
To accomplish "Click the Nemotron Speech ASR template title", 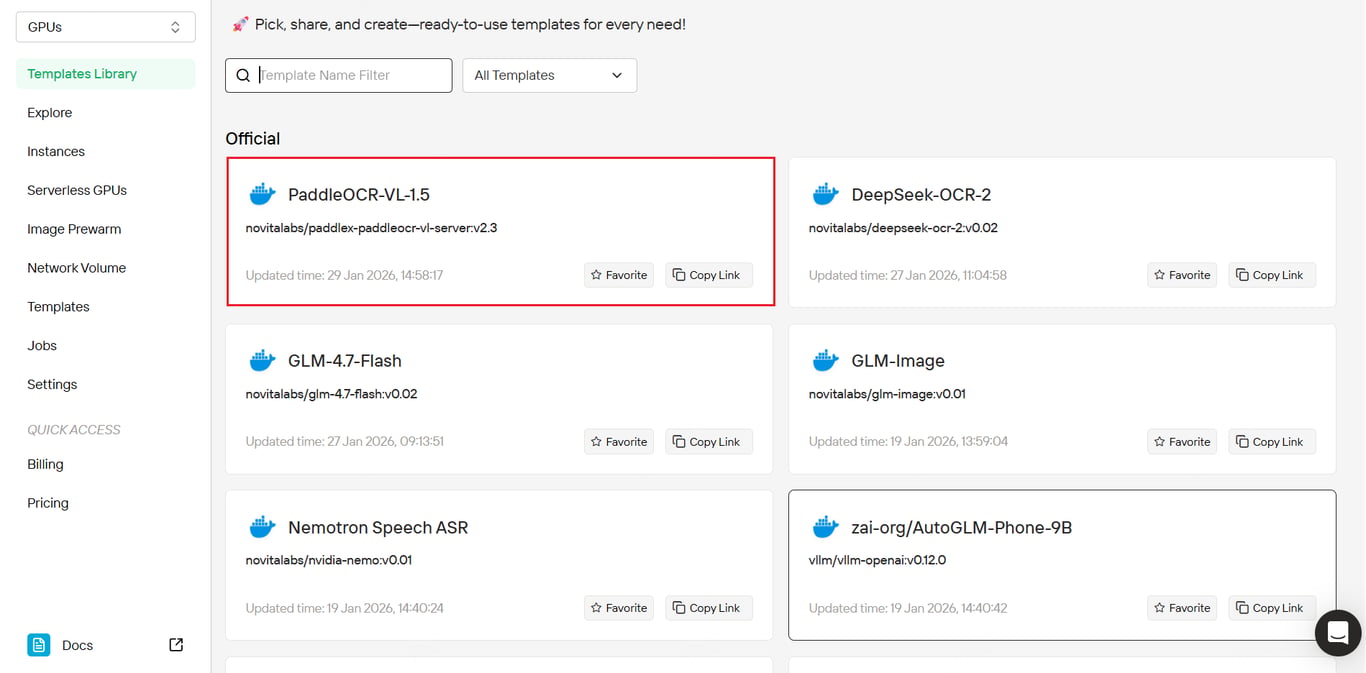I will point(378,527).
